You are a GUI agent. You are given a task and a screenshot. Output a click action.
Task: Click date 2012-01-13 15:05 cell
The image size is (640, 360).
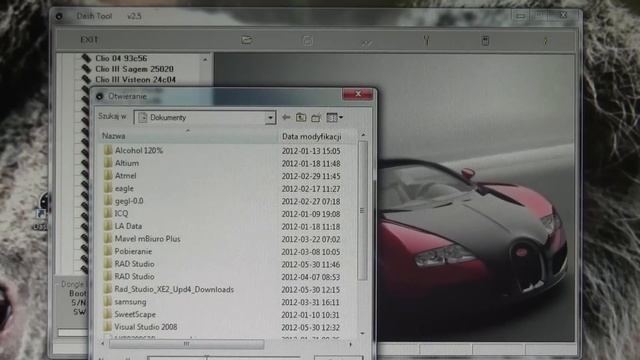point(311,151)
